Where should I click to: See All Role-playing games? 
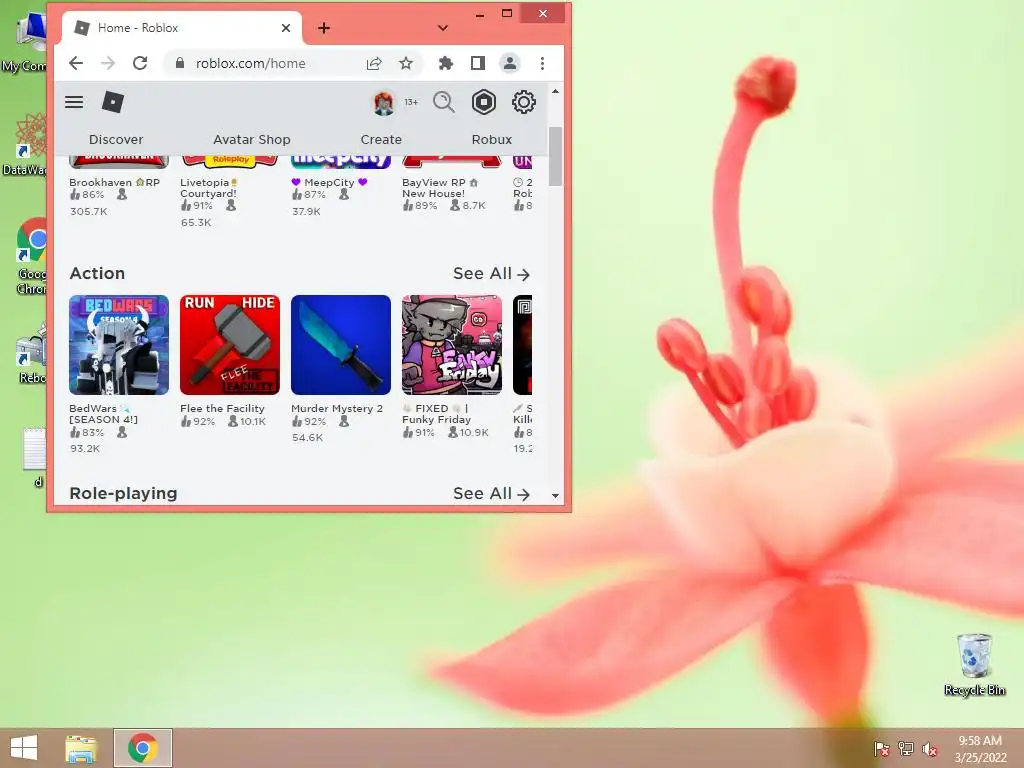click(491, 494)
